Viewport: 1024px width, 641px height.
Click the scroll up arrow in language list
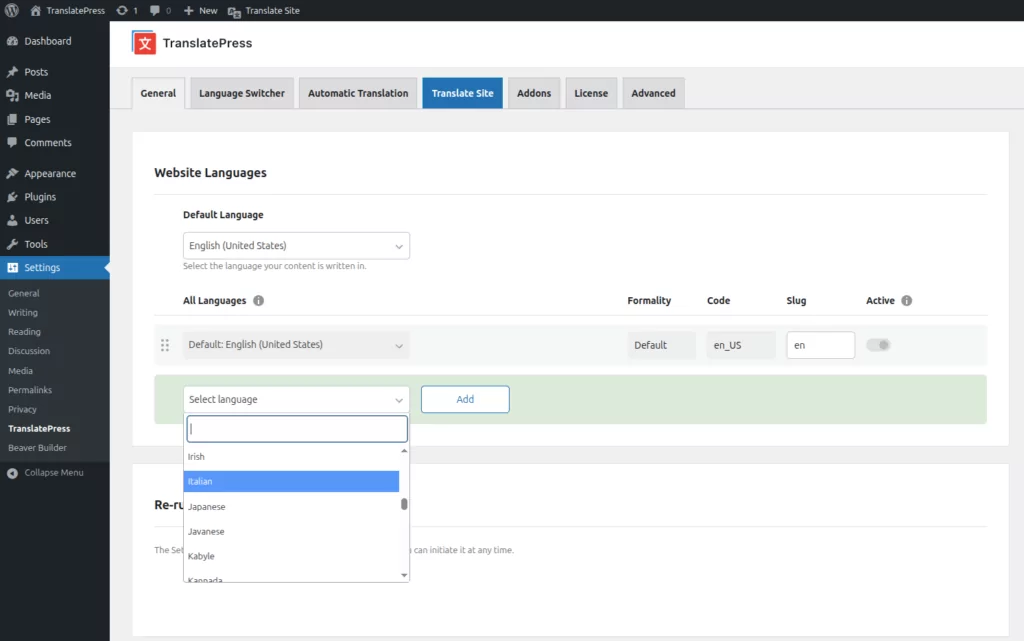(404, 451)
